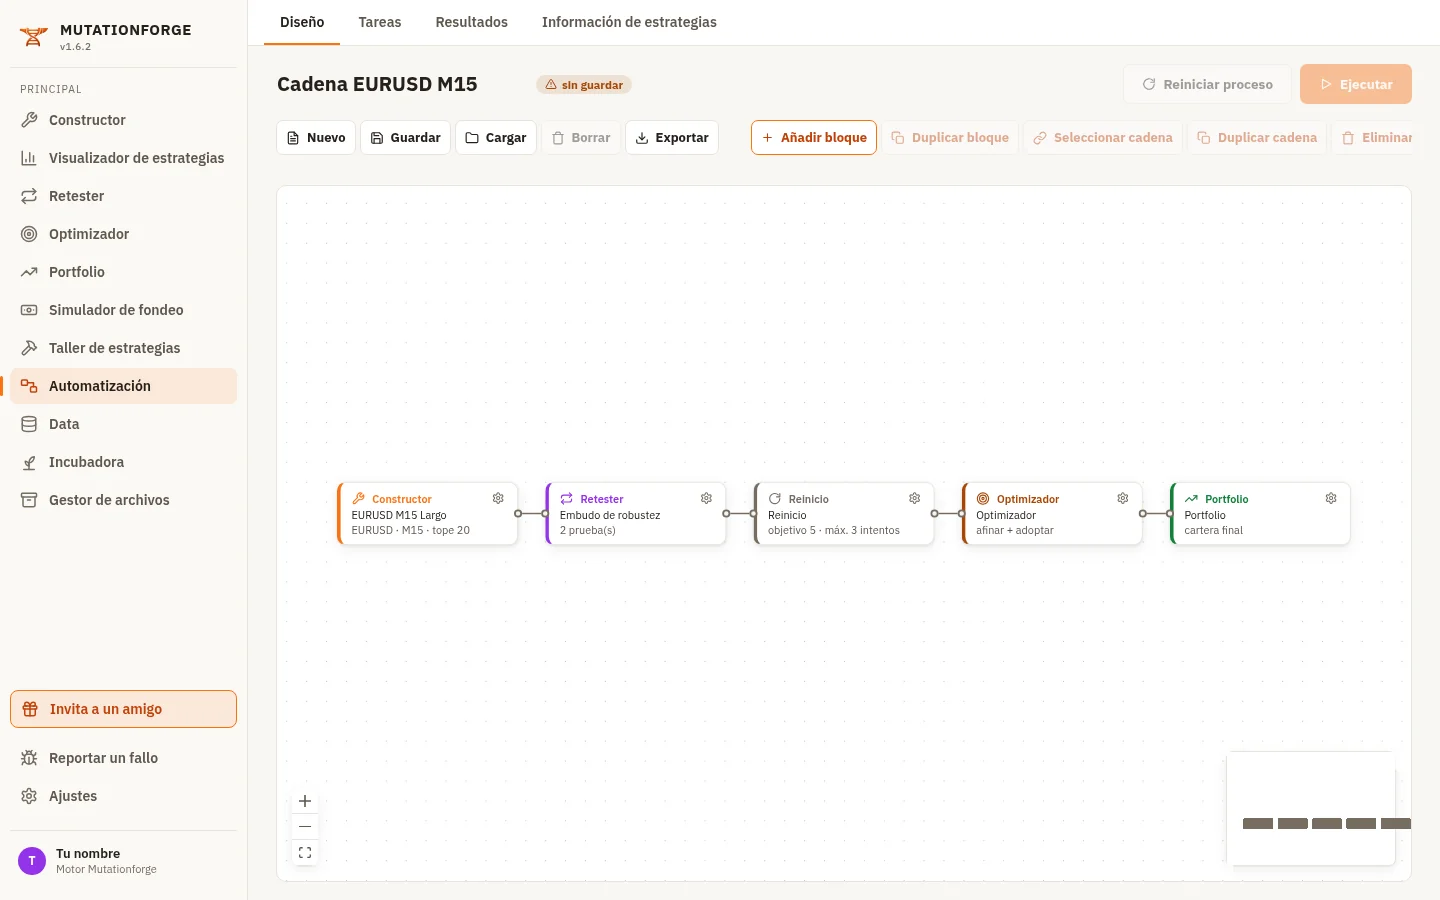This screenshot has width=1440, height=900.
Task: Switch to the Tareas tab
Action: [380, 22]
